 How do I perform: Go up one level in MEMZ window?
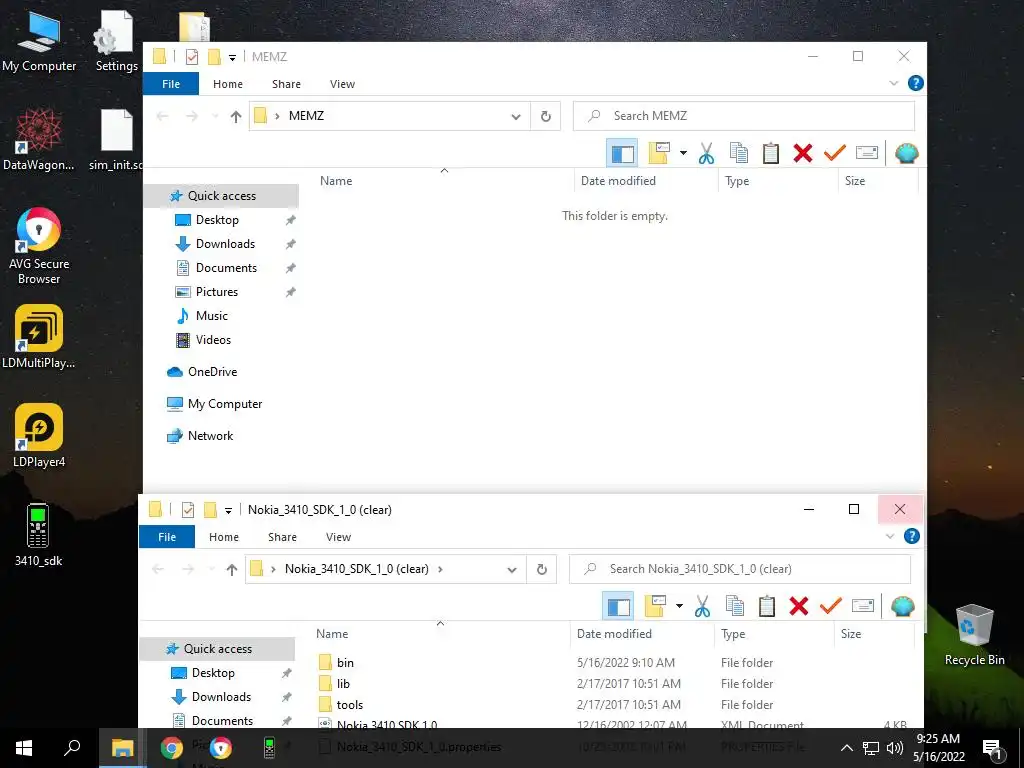(236, 116)
